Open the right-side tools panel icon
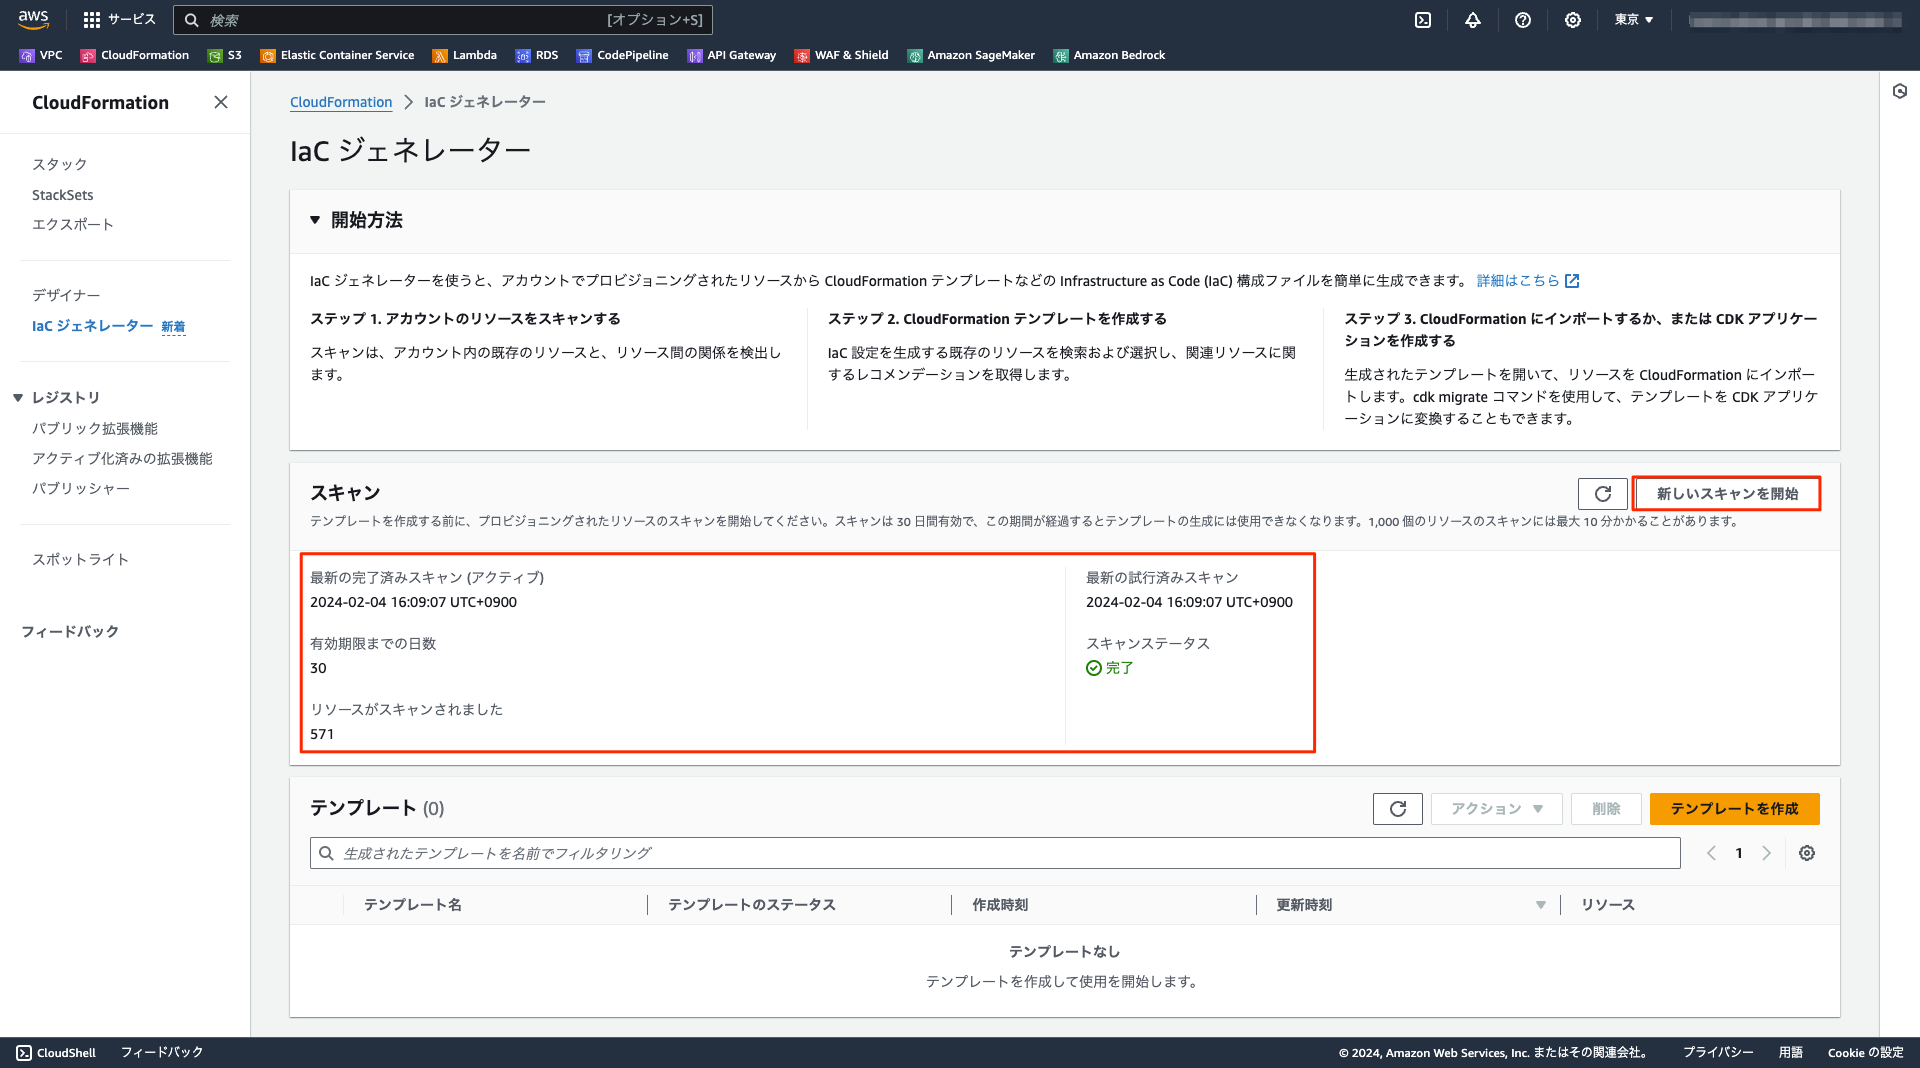Screen dimensions: 1920x1068 [x=1900, y=92]
